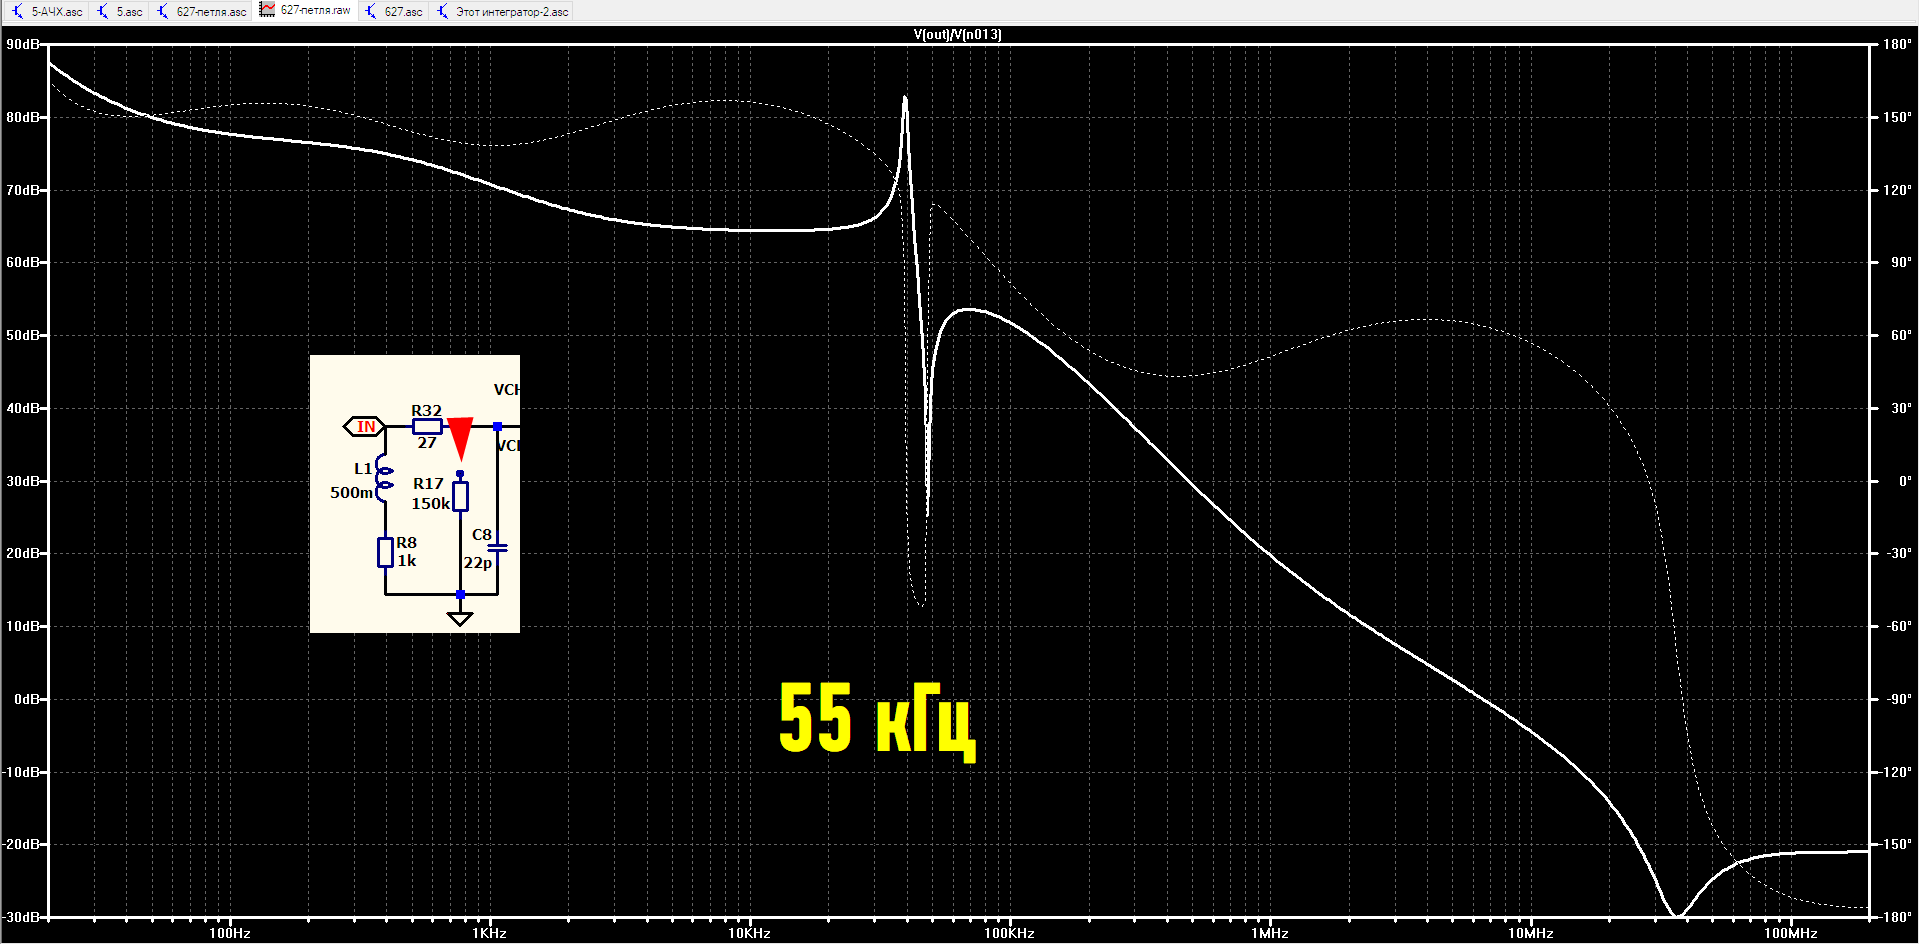Click the 22p value of capacitor C8
This screenshot has height=944, width=1919.
click(x=477, y=563)
